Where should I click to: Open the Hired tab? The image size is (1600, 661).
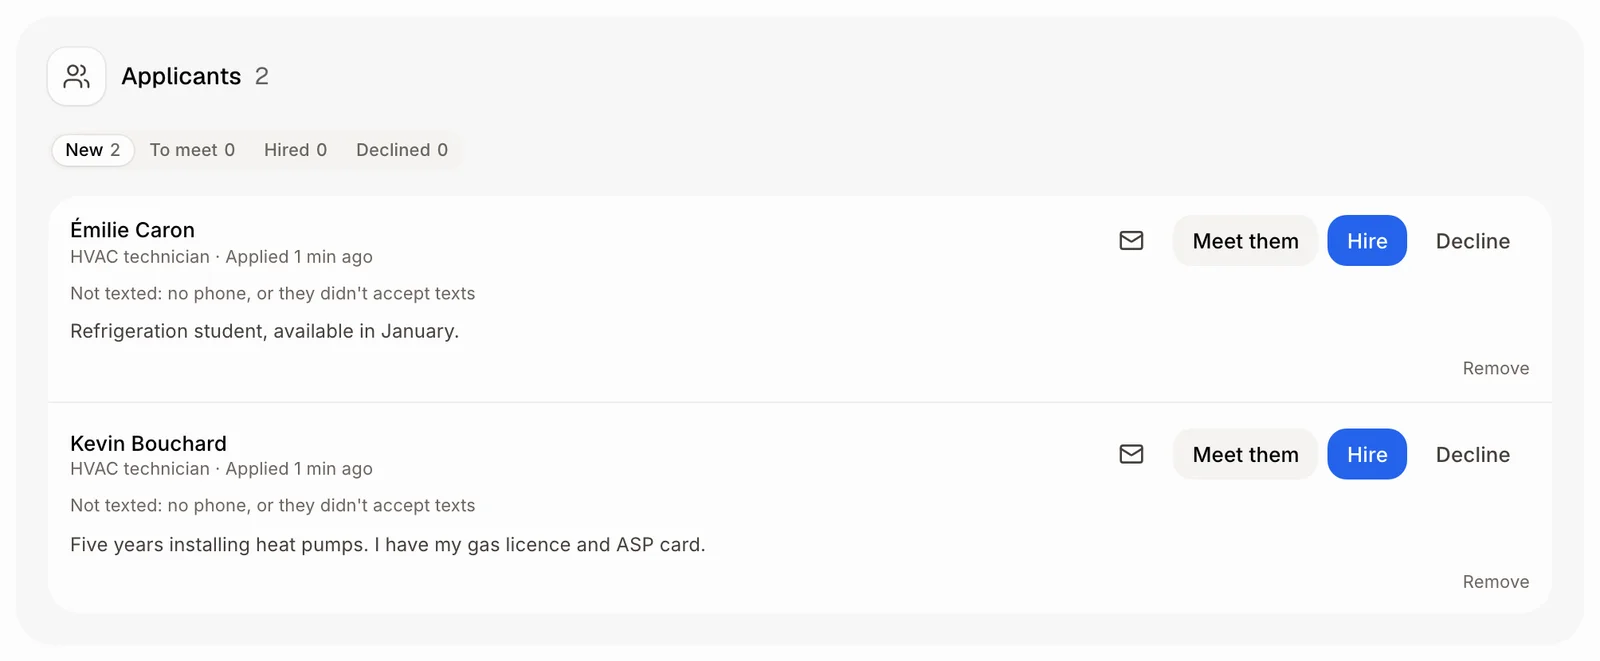[x=295, y=150]
